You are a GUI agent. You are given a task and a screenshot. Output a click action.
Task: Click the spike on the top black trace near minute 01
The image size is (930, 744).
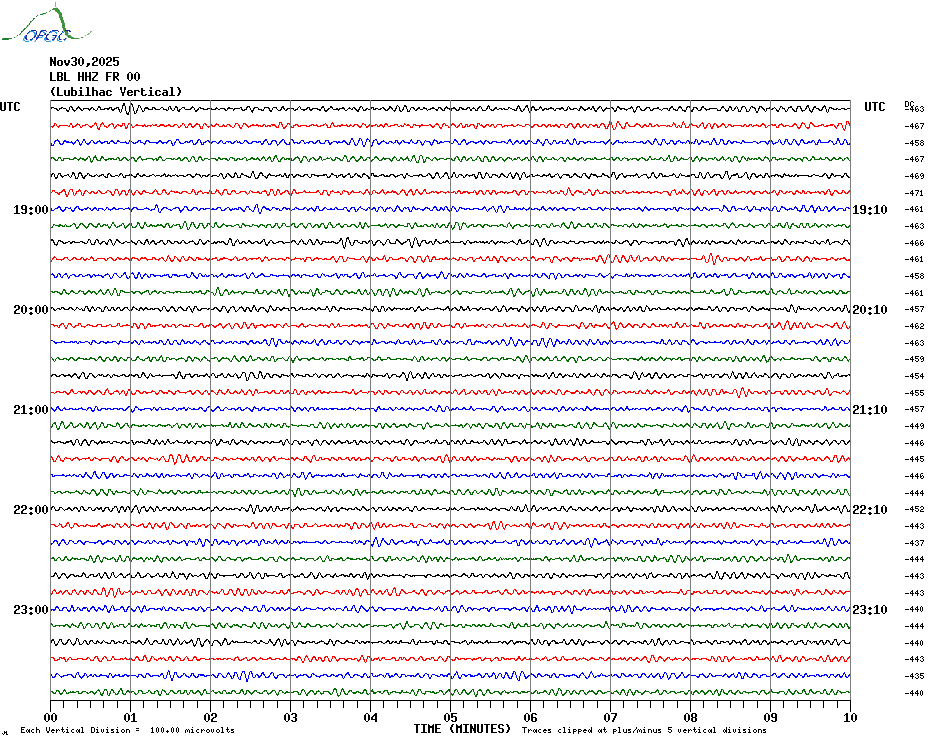pos(128,109)
